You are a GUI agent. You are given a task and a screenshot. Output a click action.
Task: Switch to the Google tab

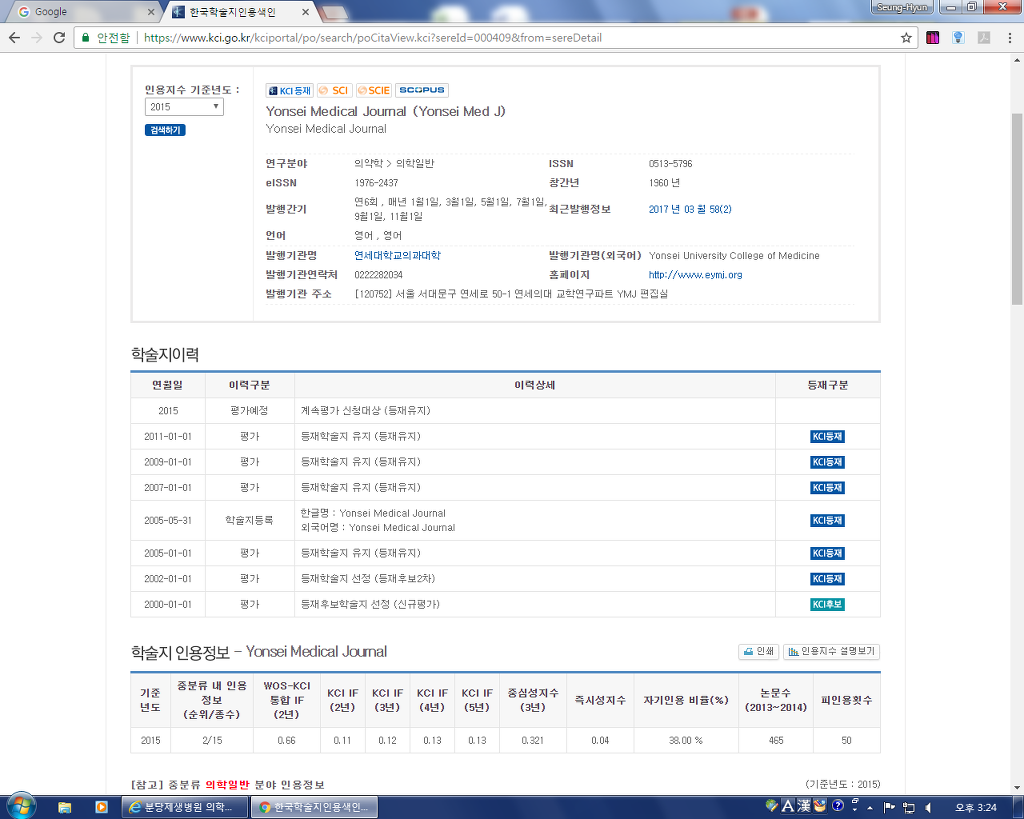pos(81,12)
